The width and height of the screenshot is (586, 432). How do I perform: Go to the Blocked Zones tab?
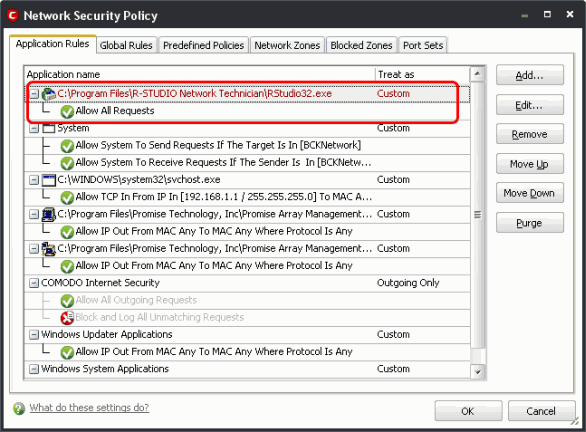pos(361,45)
